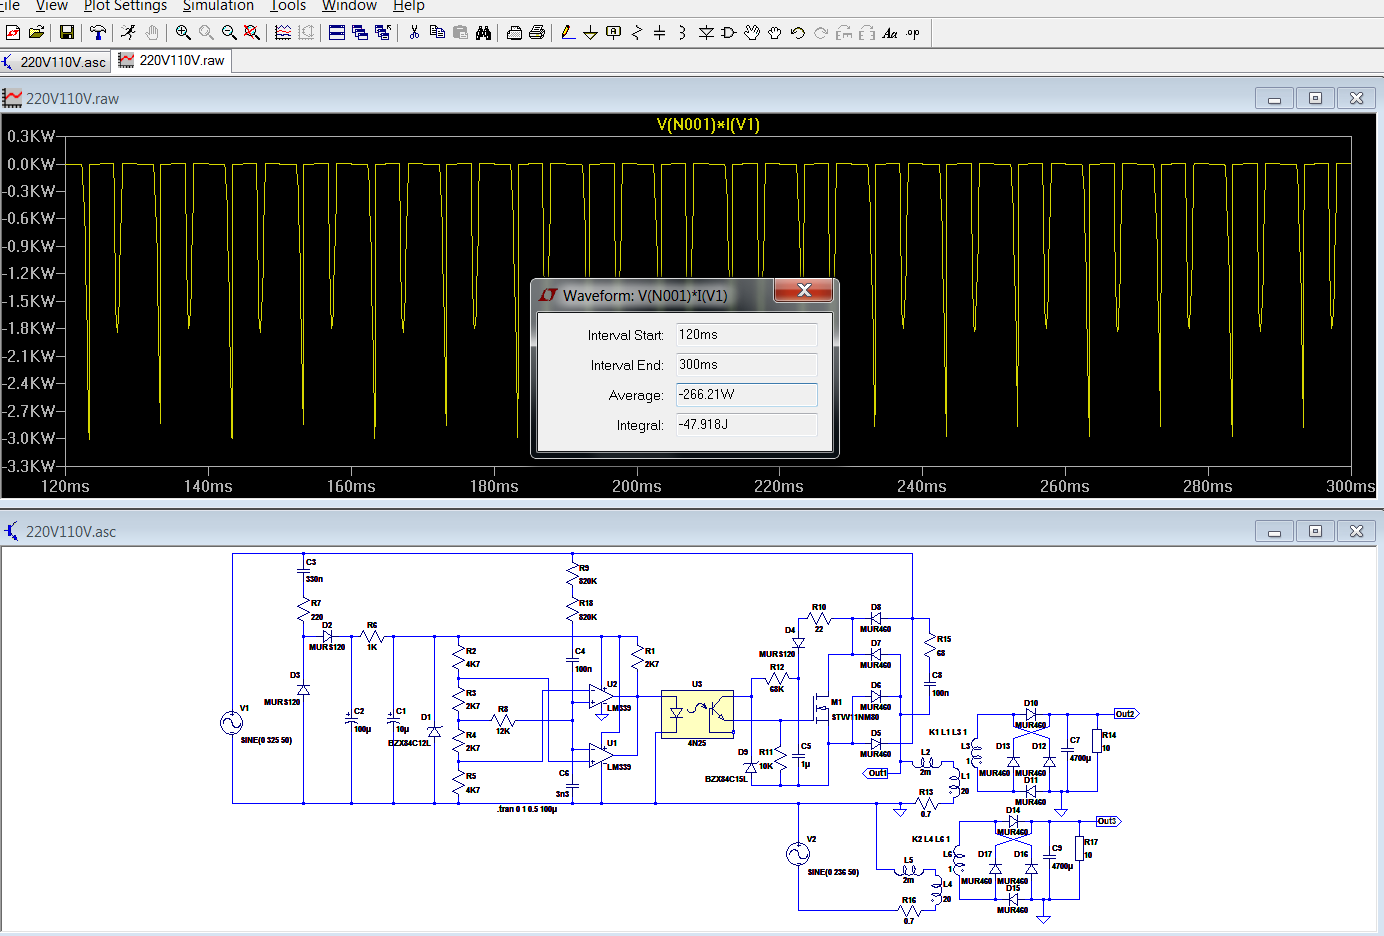Switch to the 220V110V.asc tab
This screenshot has width=1384, height=936.
[55, 61]
